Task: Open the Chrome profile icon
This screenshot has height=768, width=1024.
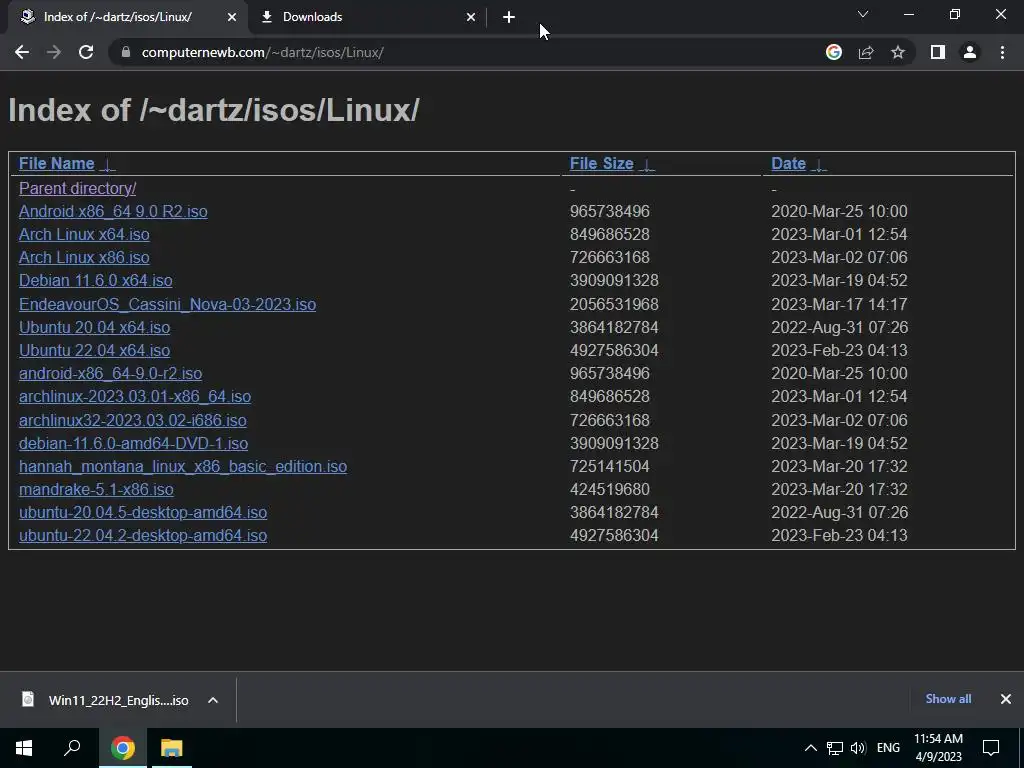Action: [x=970, y=52]
